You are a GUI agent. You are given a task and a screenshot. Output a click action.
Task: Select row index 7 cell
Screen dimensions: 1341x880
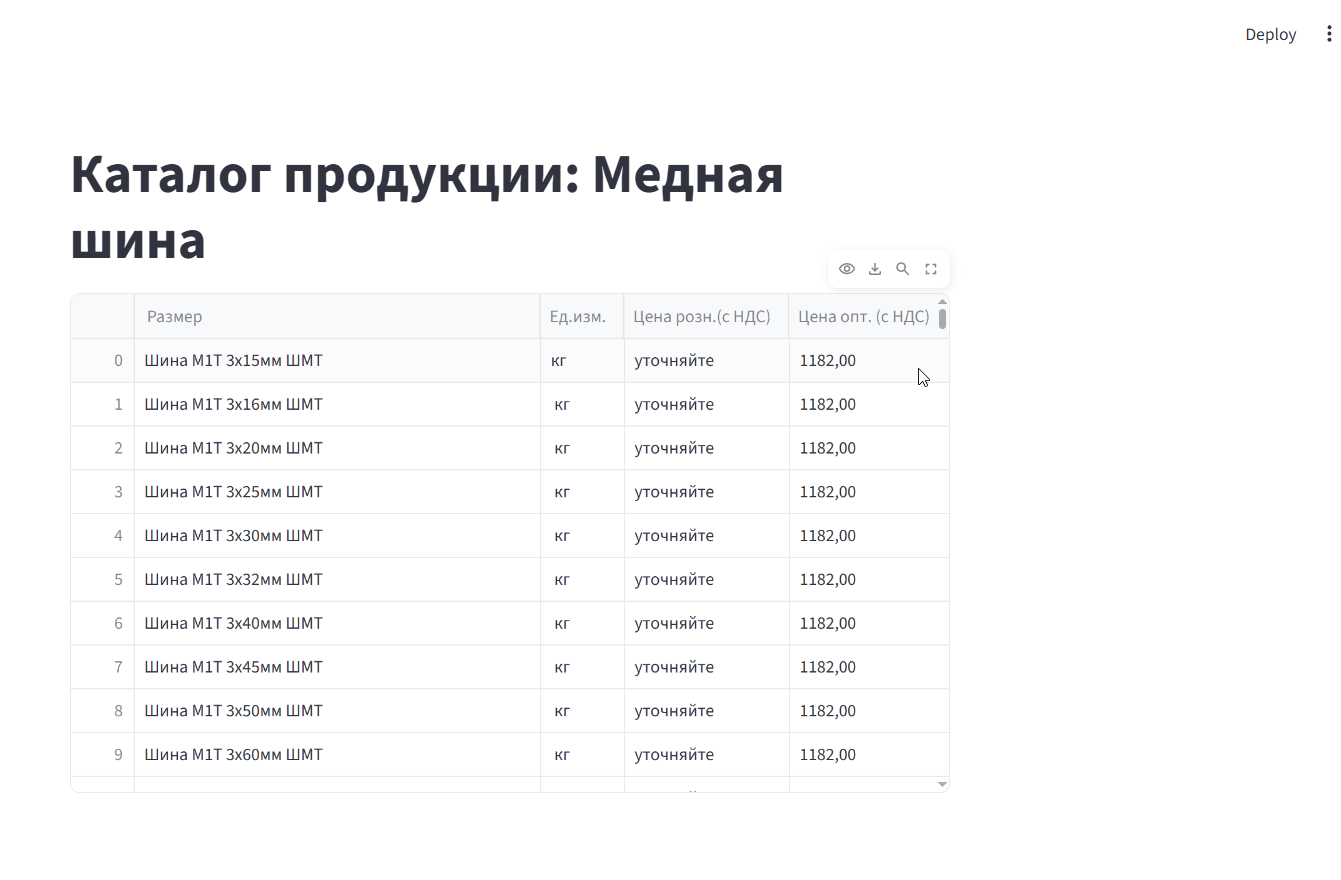(x=102, y=667)
